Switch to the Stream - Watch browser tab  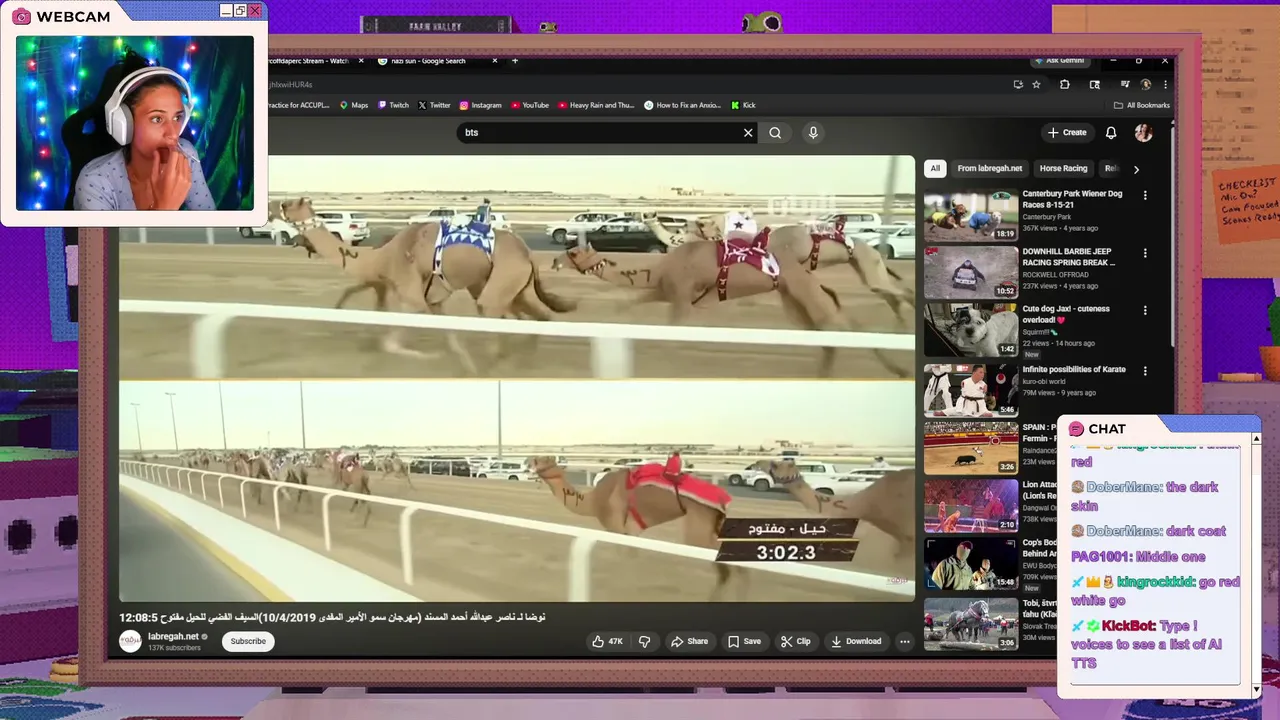click(x=308, y=61)
